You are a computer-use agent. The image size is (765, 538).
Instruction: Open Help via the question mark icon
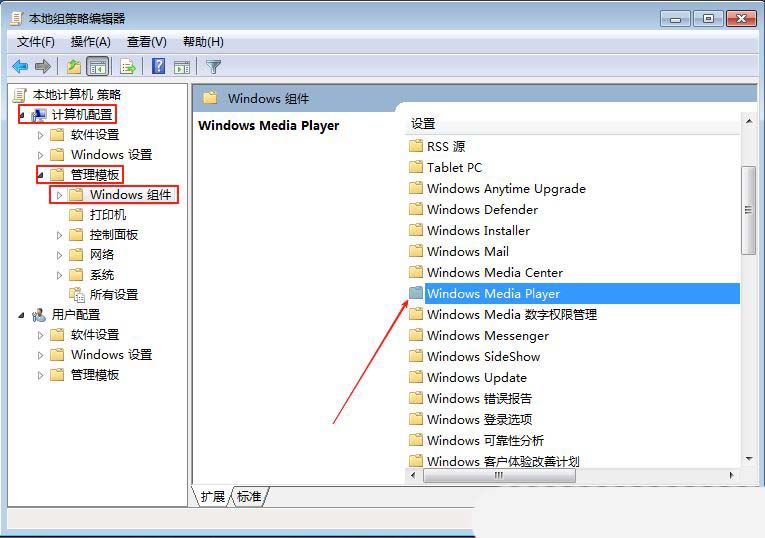pos(158,67)
